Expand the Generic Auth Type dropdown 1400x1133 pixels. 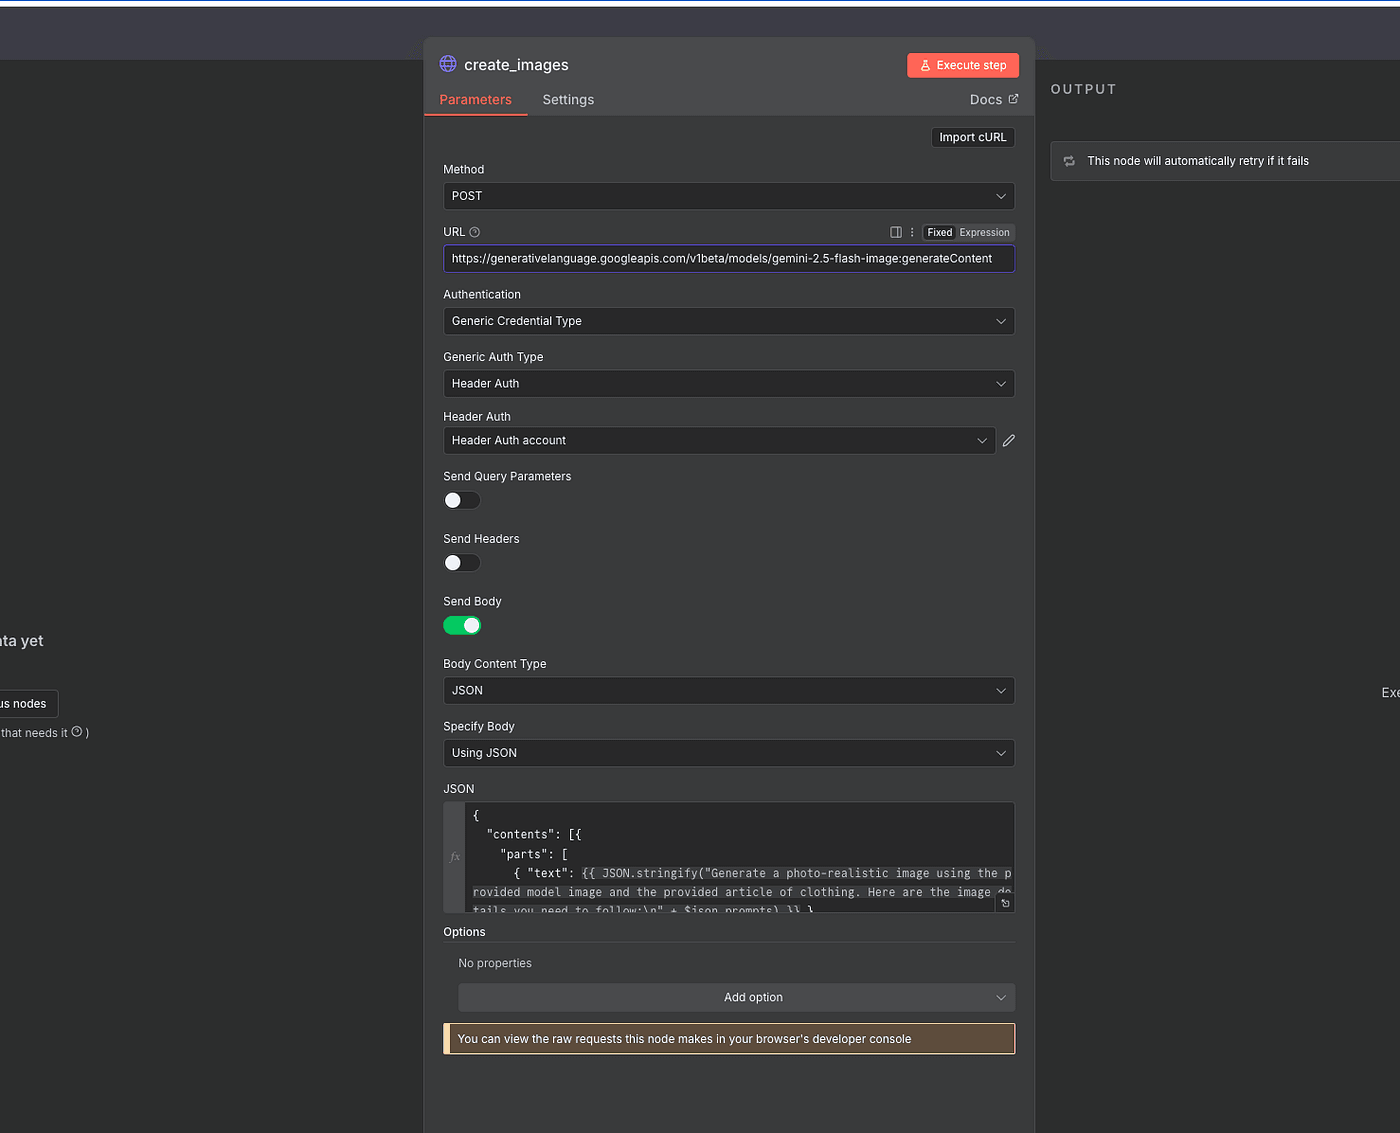728,384
